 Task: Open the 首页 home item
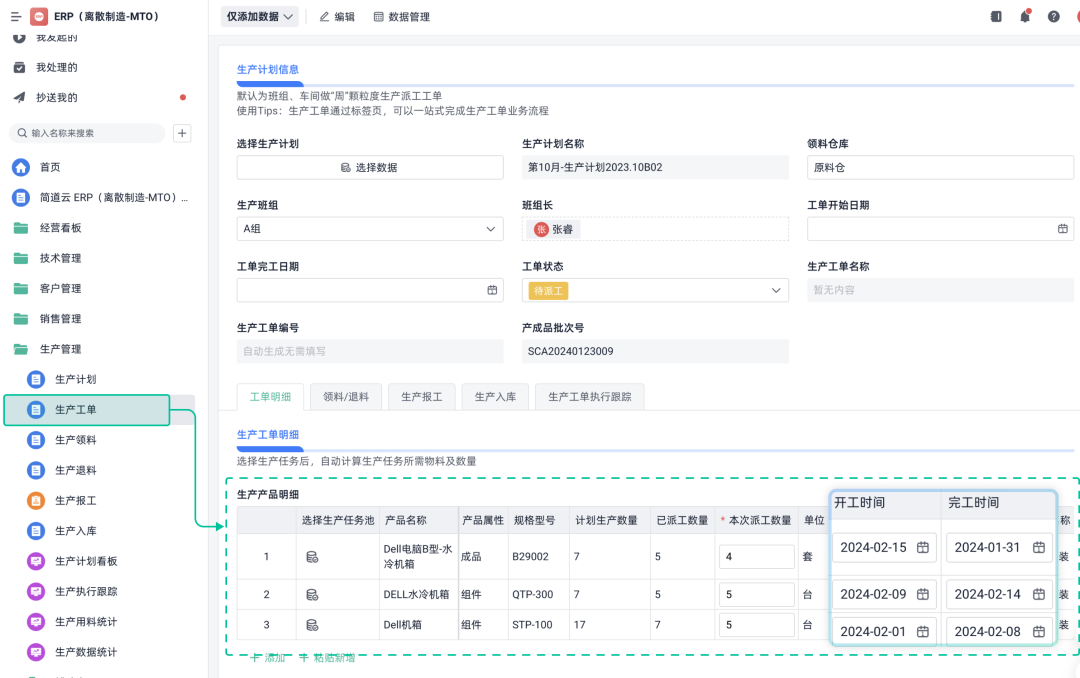point(50,167)
